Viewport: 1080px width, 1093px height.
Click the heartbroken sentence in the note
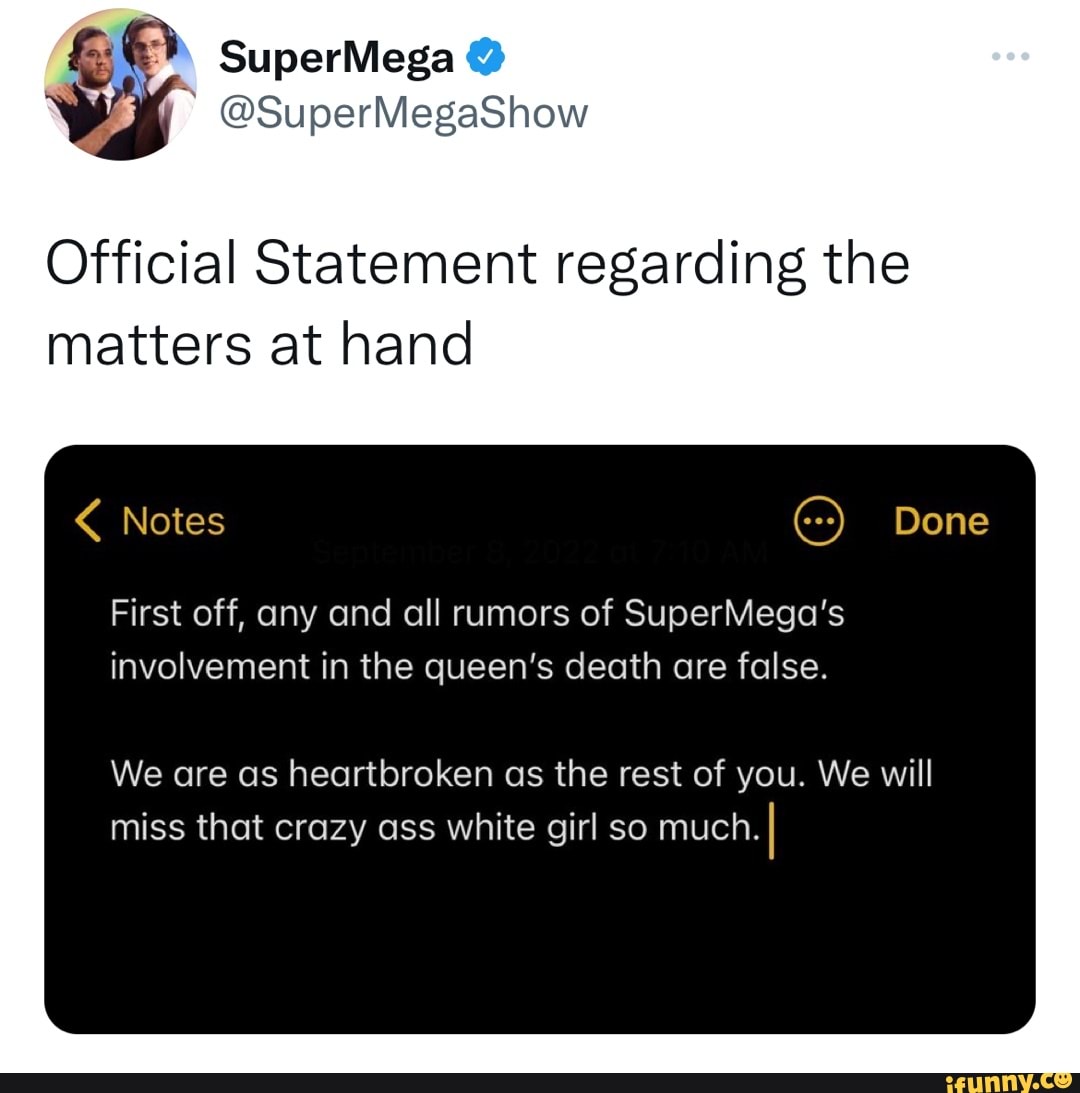pos(520,772)
